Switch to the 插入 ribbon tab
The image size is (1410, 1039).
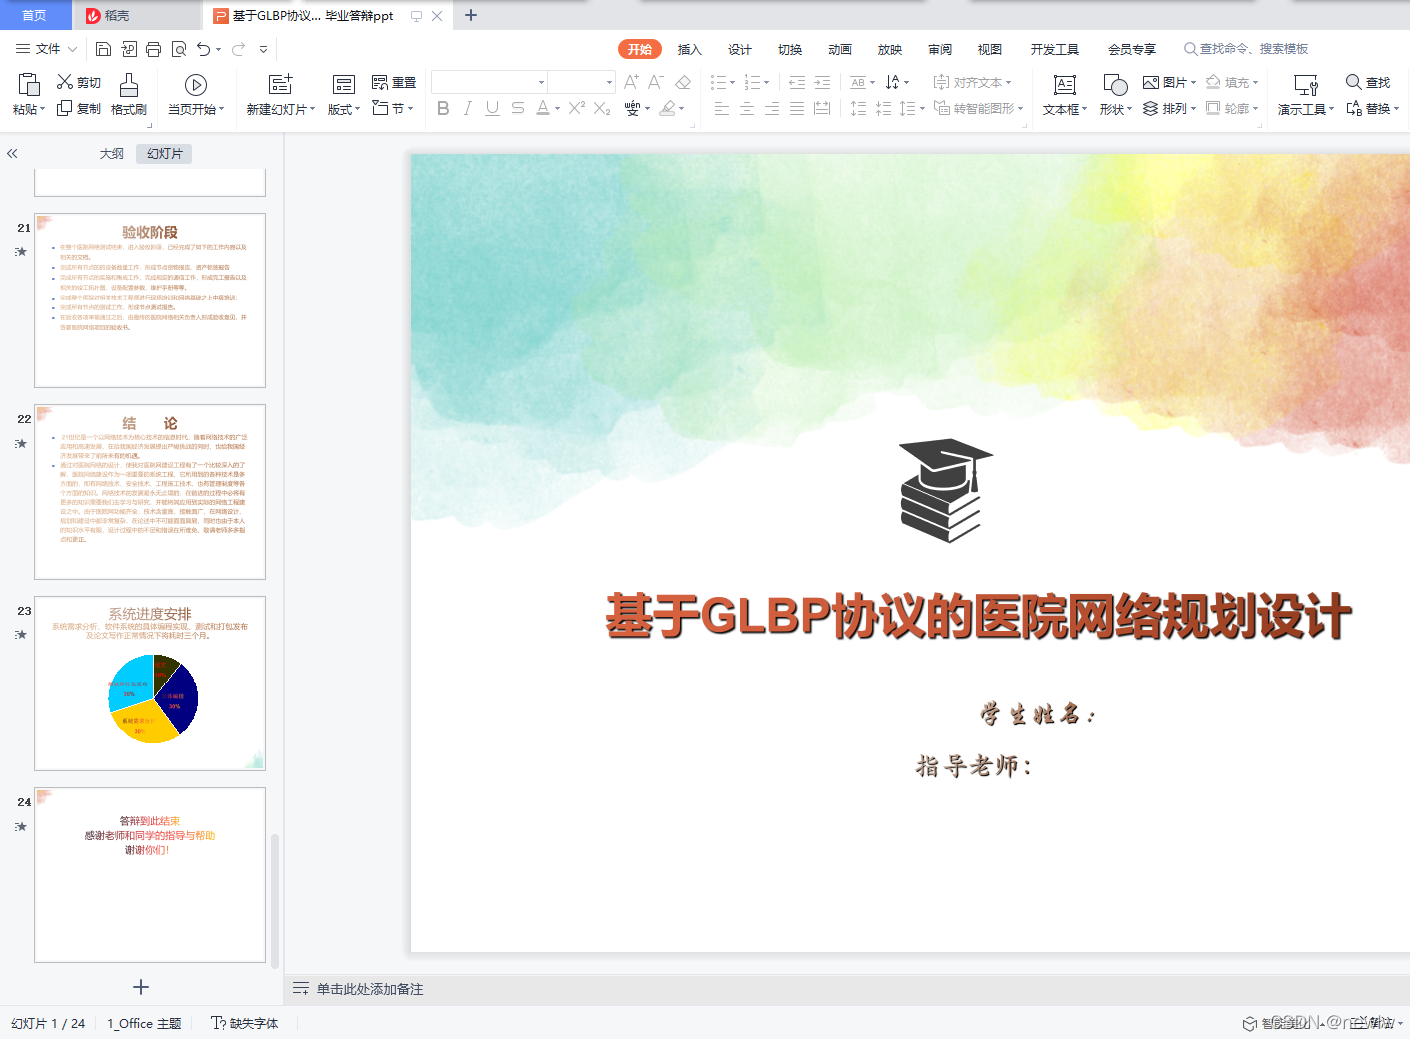tap(689, 48)
